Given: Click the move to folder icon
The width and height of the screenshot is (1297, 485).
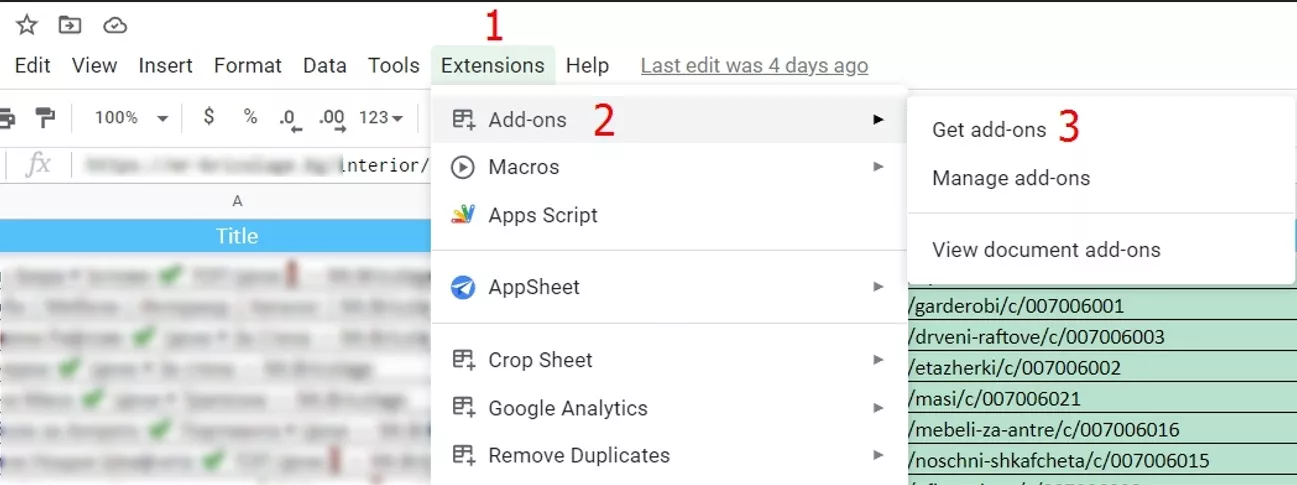Looking at the screenshot, I should [x=70, y=25].
